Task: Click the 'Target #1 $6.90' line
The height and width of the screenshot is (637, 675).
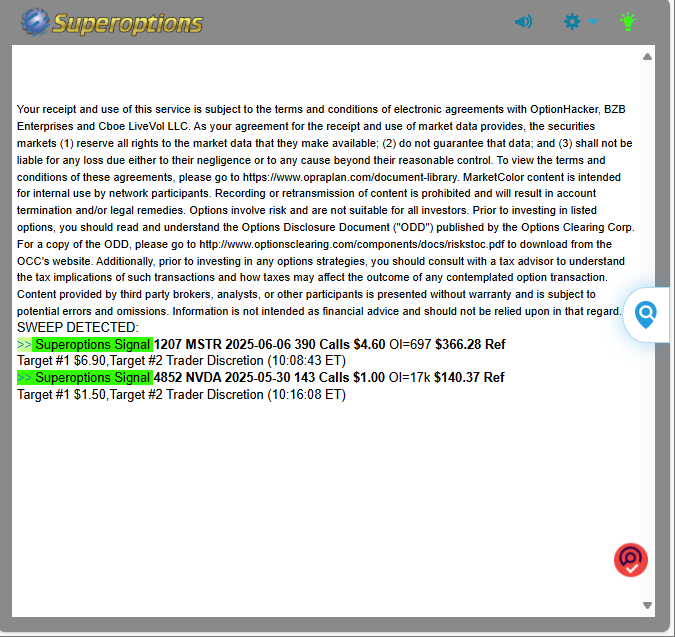Action: (61, 361)
